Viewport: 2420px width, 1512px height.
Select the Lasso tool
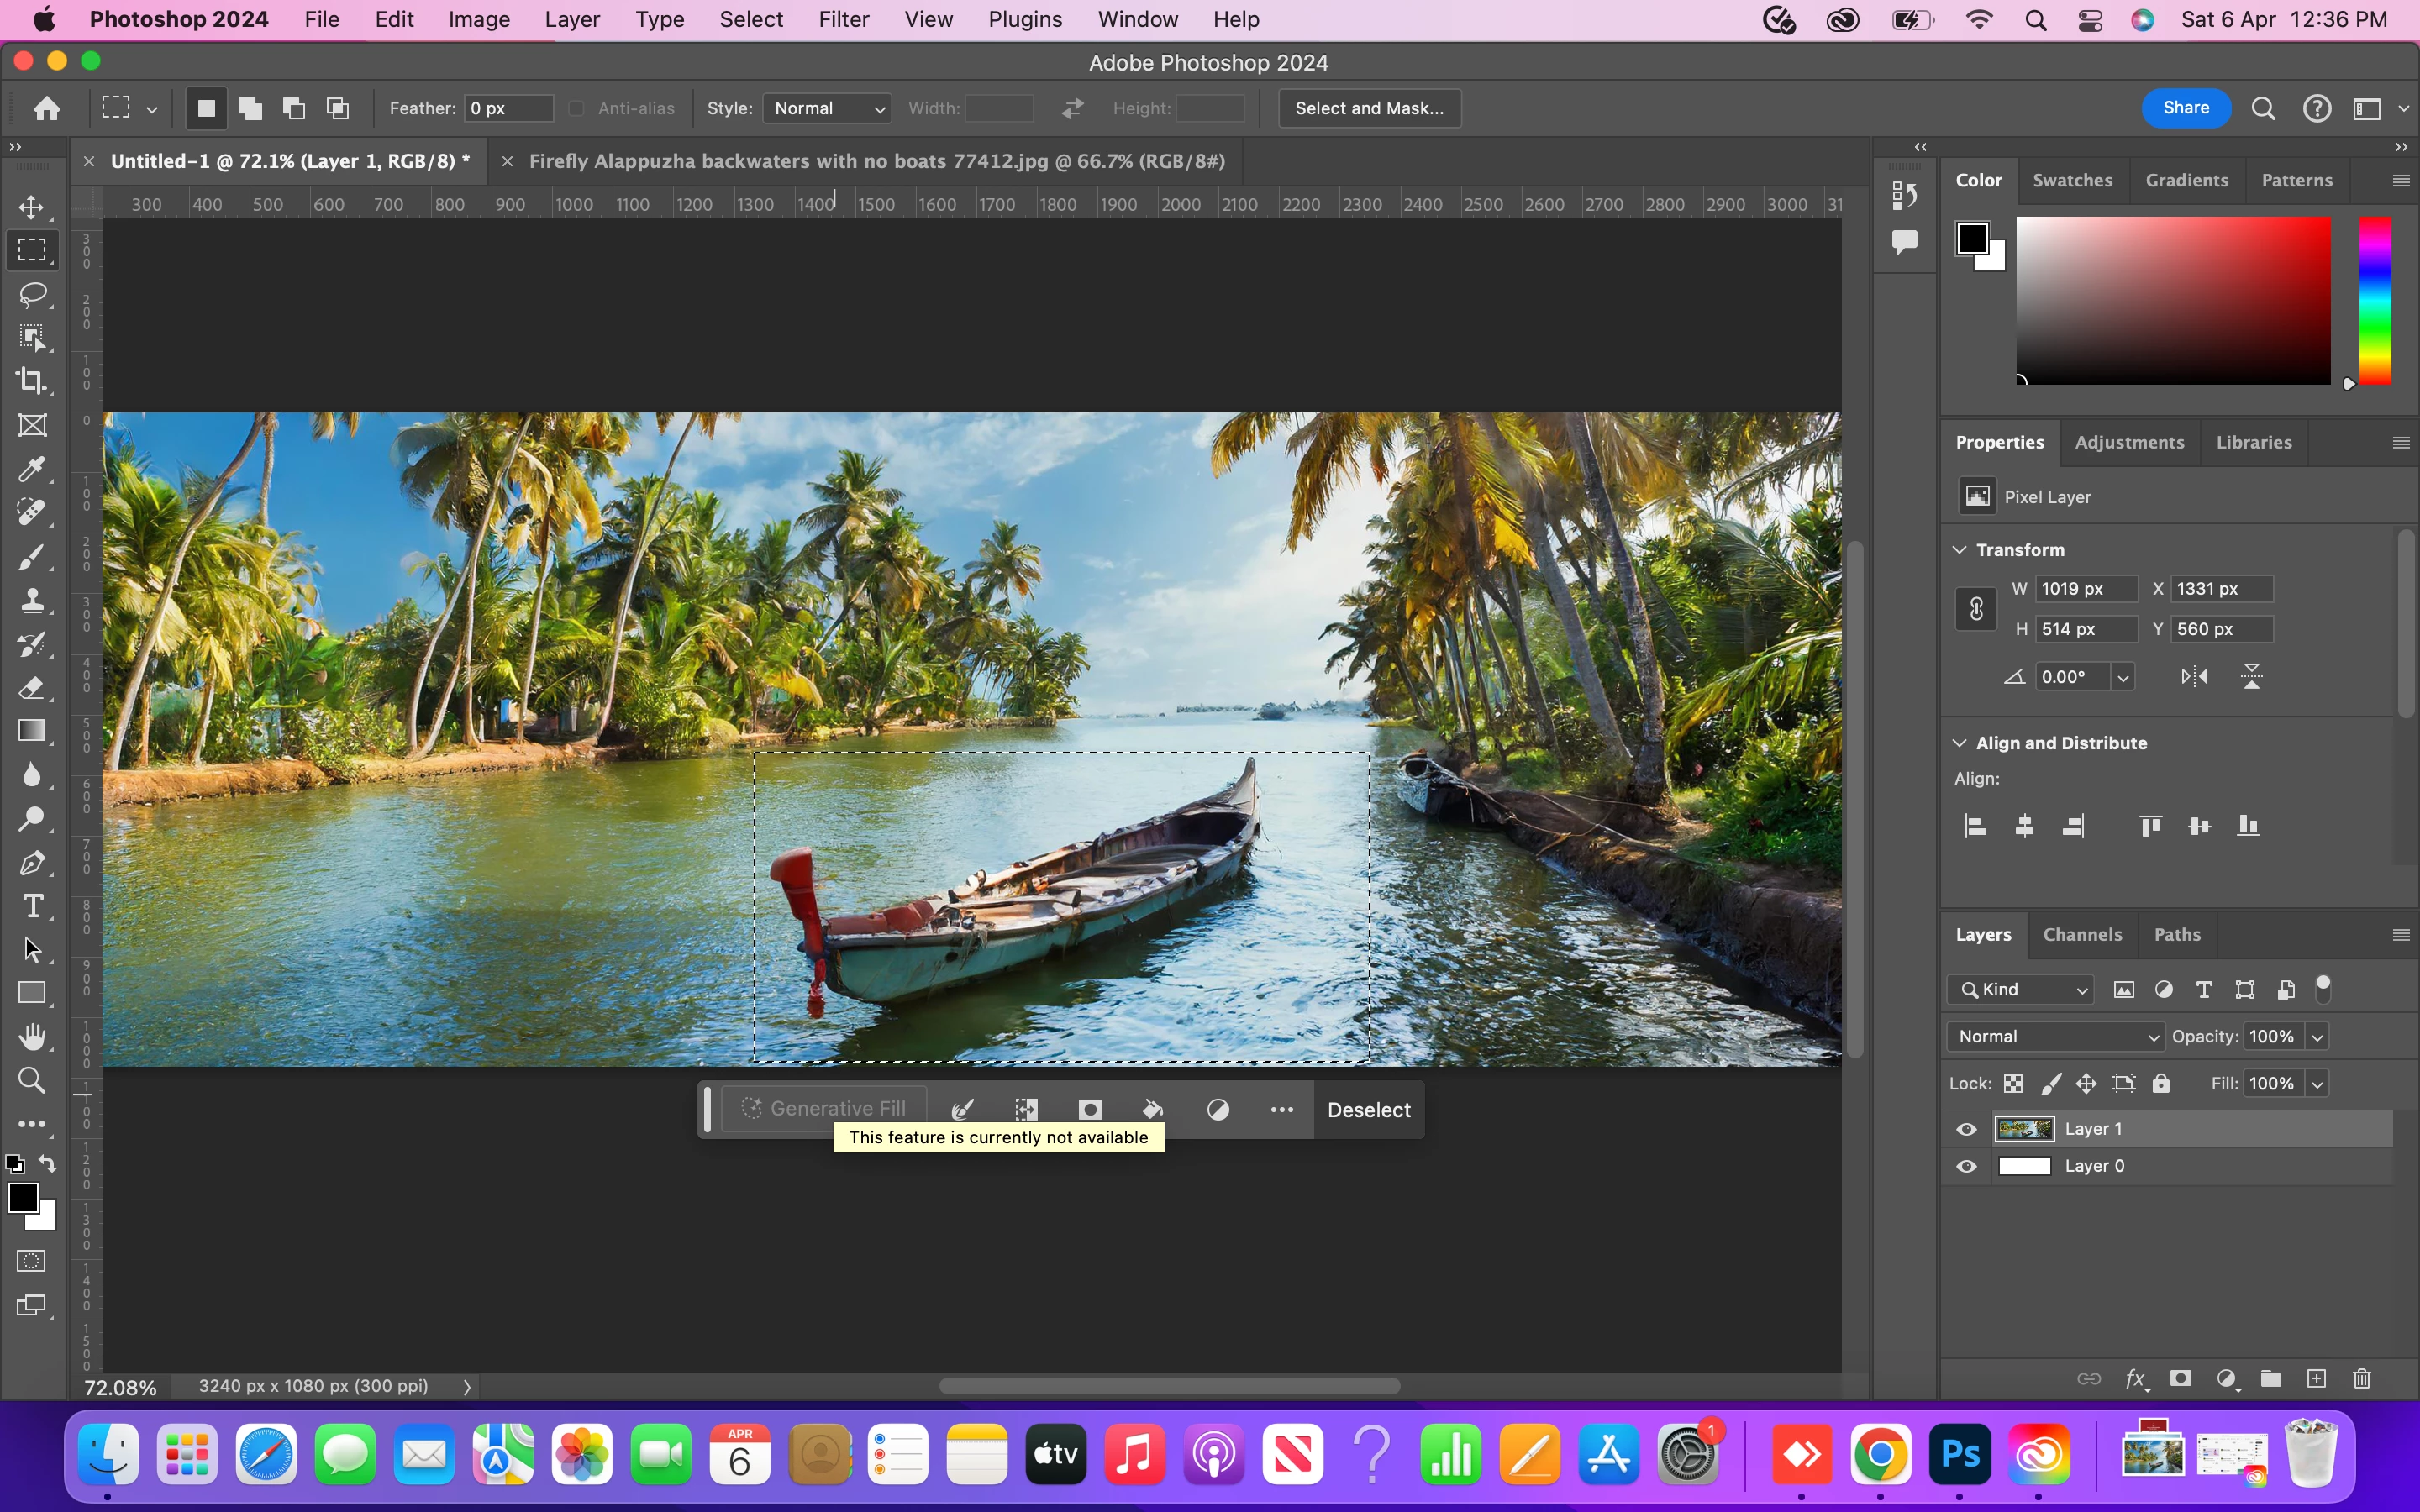(x=31, y=294)
